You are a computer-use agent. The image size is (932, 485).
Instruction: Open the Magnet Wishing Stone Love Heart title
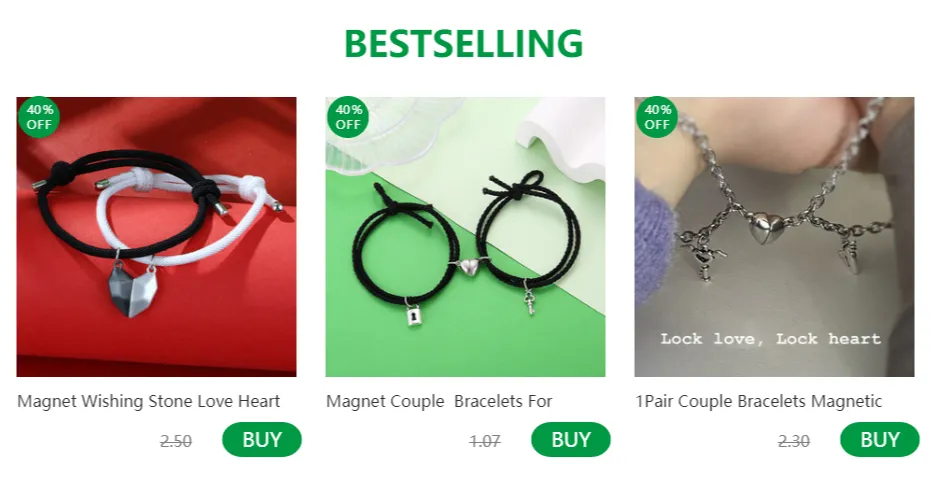click(x=149, y=401)
